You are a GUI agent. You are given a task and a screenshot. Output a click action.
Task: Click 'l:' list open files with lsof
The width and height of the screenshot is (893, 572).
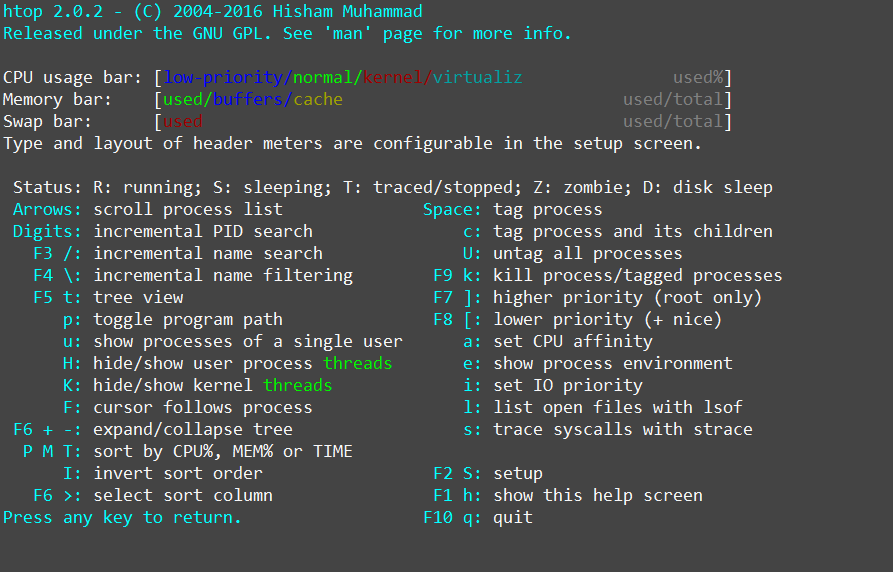(472, 407)
